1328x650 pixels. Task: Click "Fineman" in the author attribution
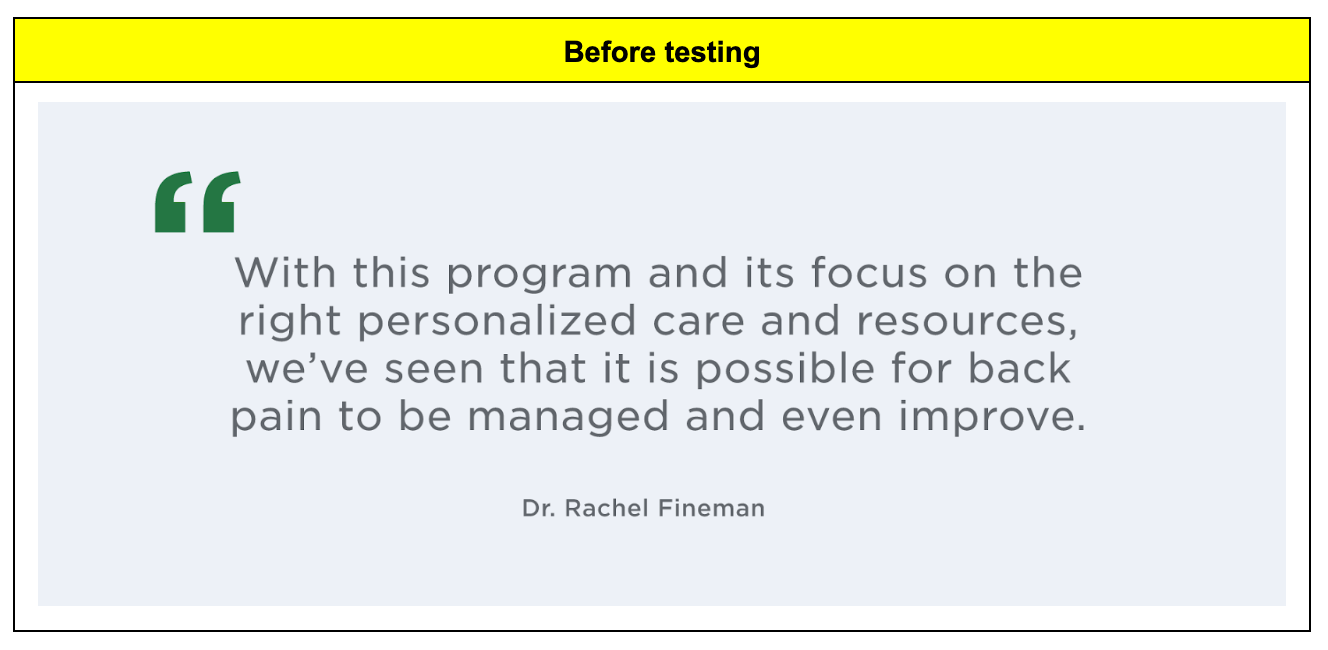[x=712, y=508]
